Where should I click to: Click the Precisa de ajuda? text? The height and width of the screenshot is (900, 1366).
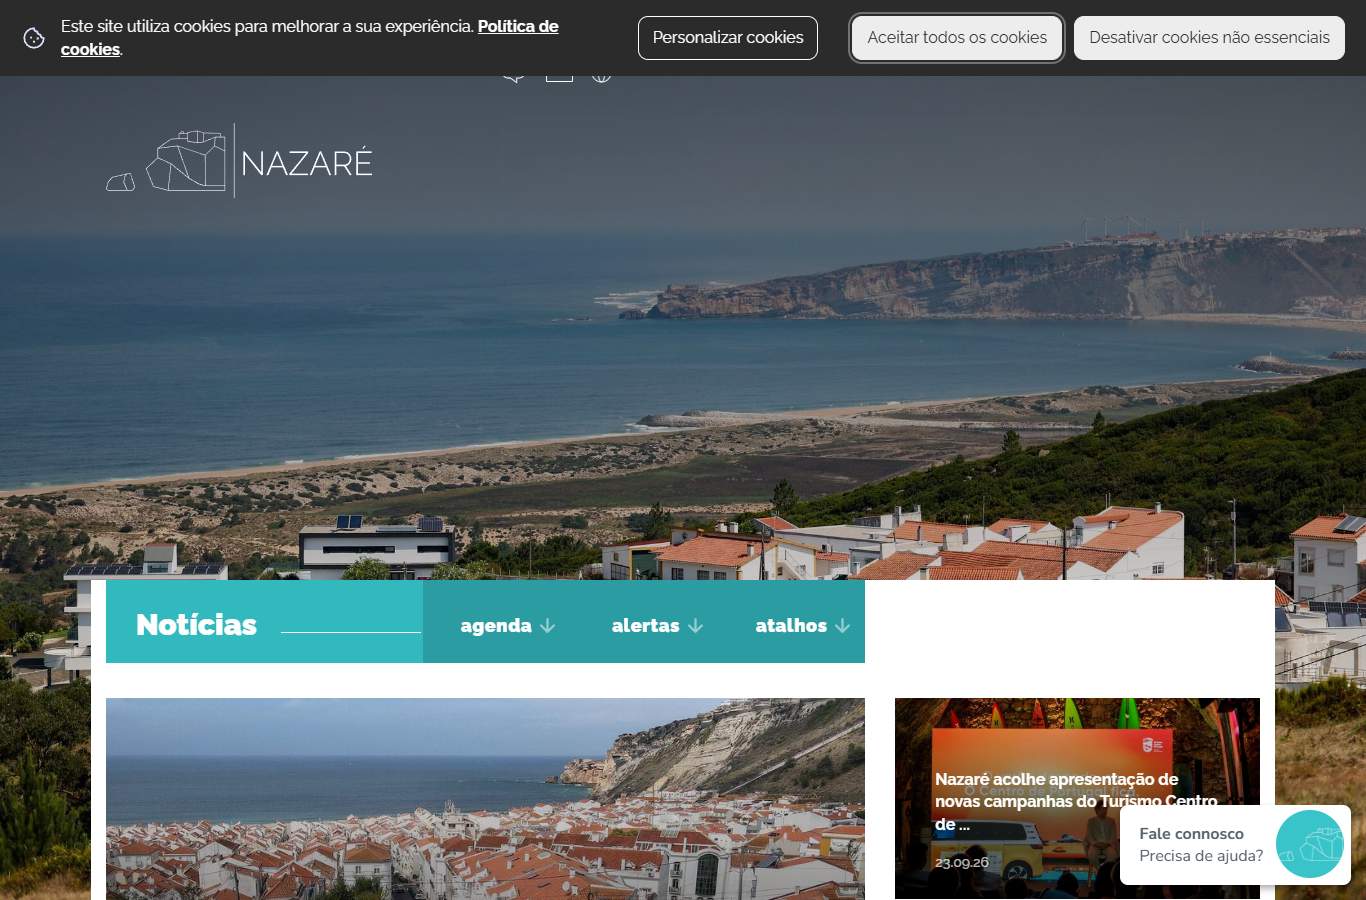pos(1201,856)
